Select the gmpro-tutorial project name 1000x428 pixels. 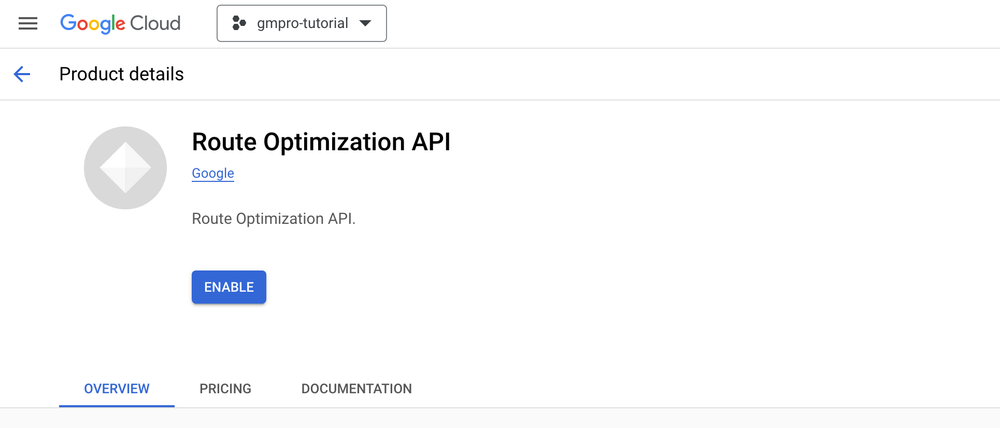coord(302,23)
